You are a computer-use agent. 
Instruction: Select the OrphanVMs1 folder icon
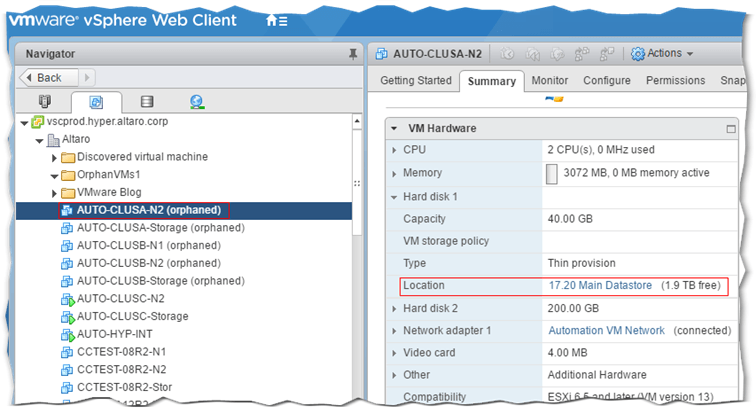pos(68,175)
